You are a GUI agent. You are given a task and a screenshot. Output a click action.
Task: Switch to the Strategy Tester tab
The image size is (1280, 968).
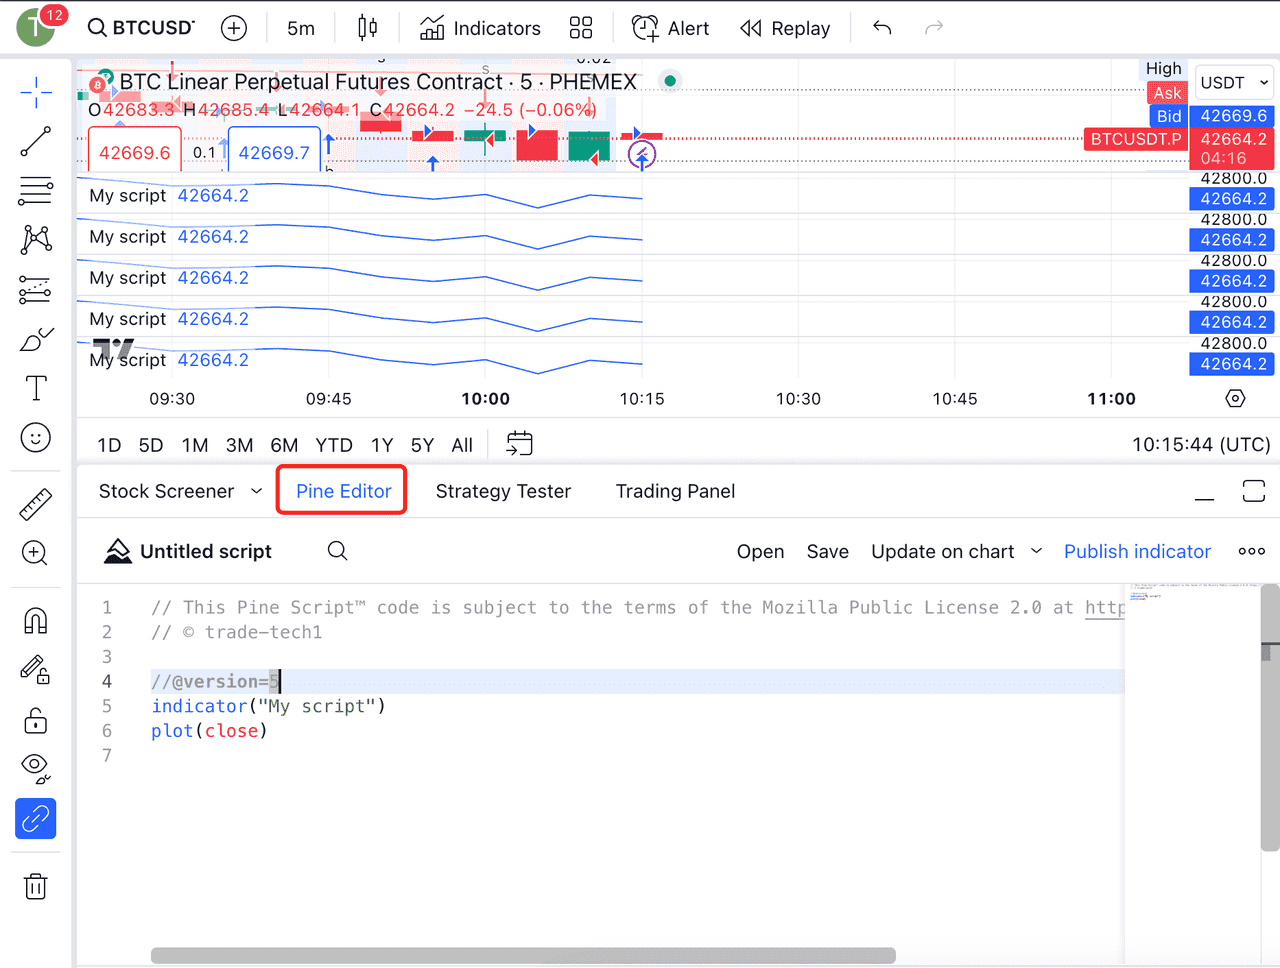503,491
